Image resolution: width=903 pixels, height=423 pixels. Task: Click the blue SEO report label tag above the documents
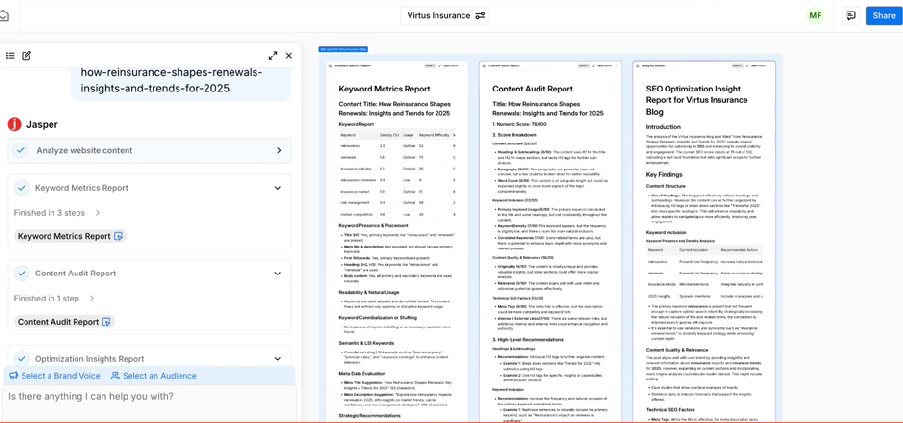tap(343, 49)
